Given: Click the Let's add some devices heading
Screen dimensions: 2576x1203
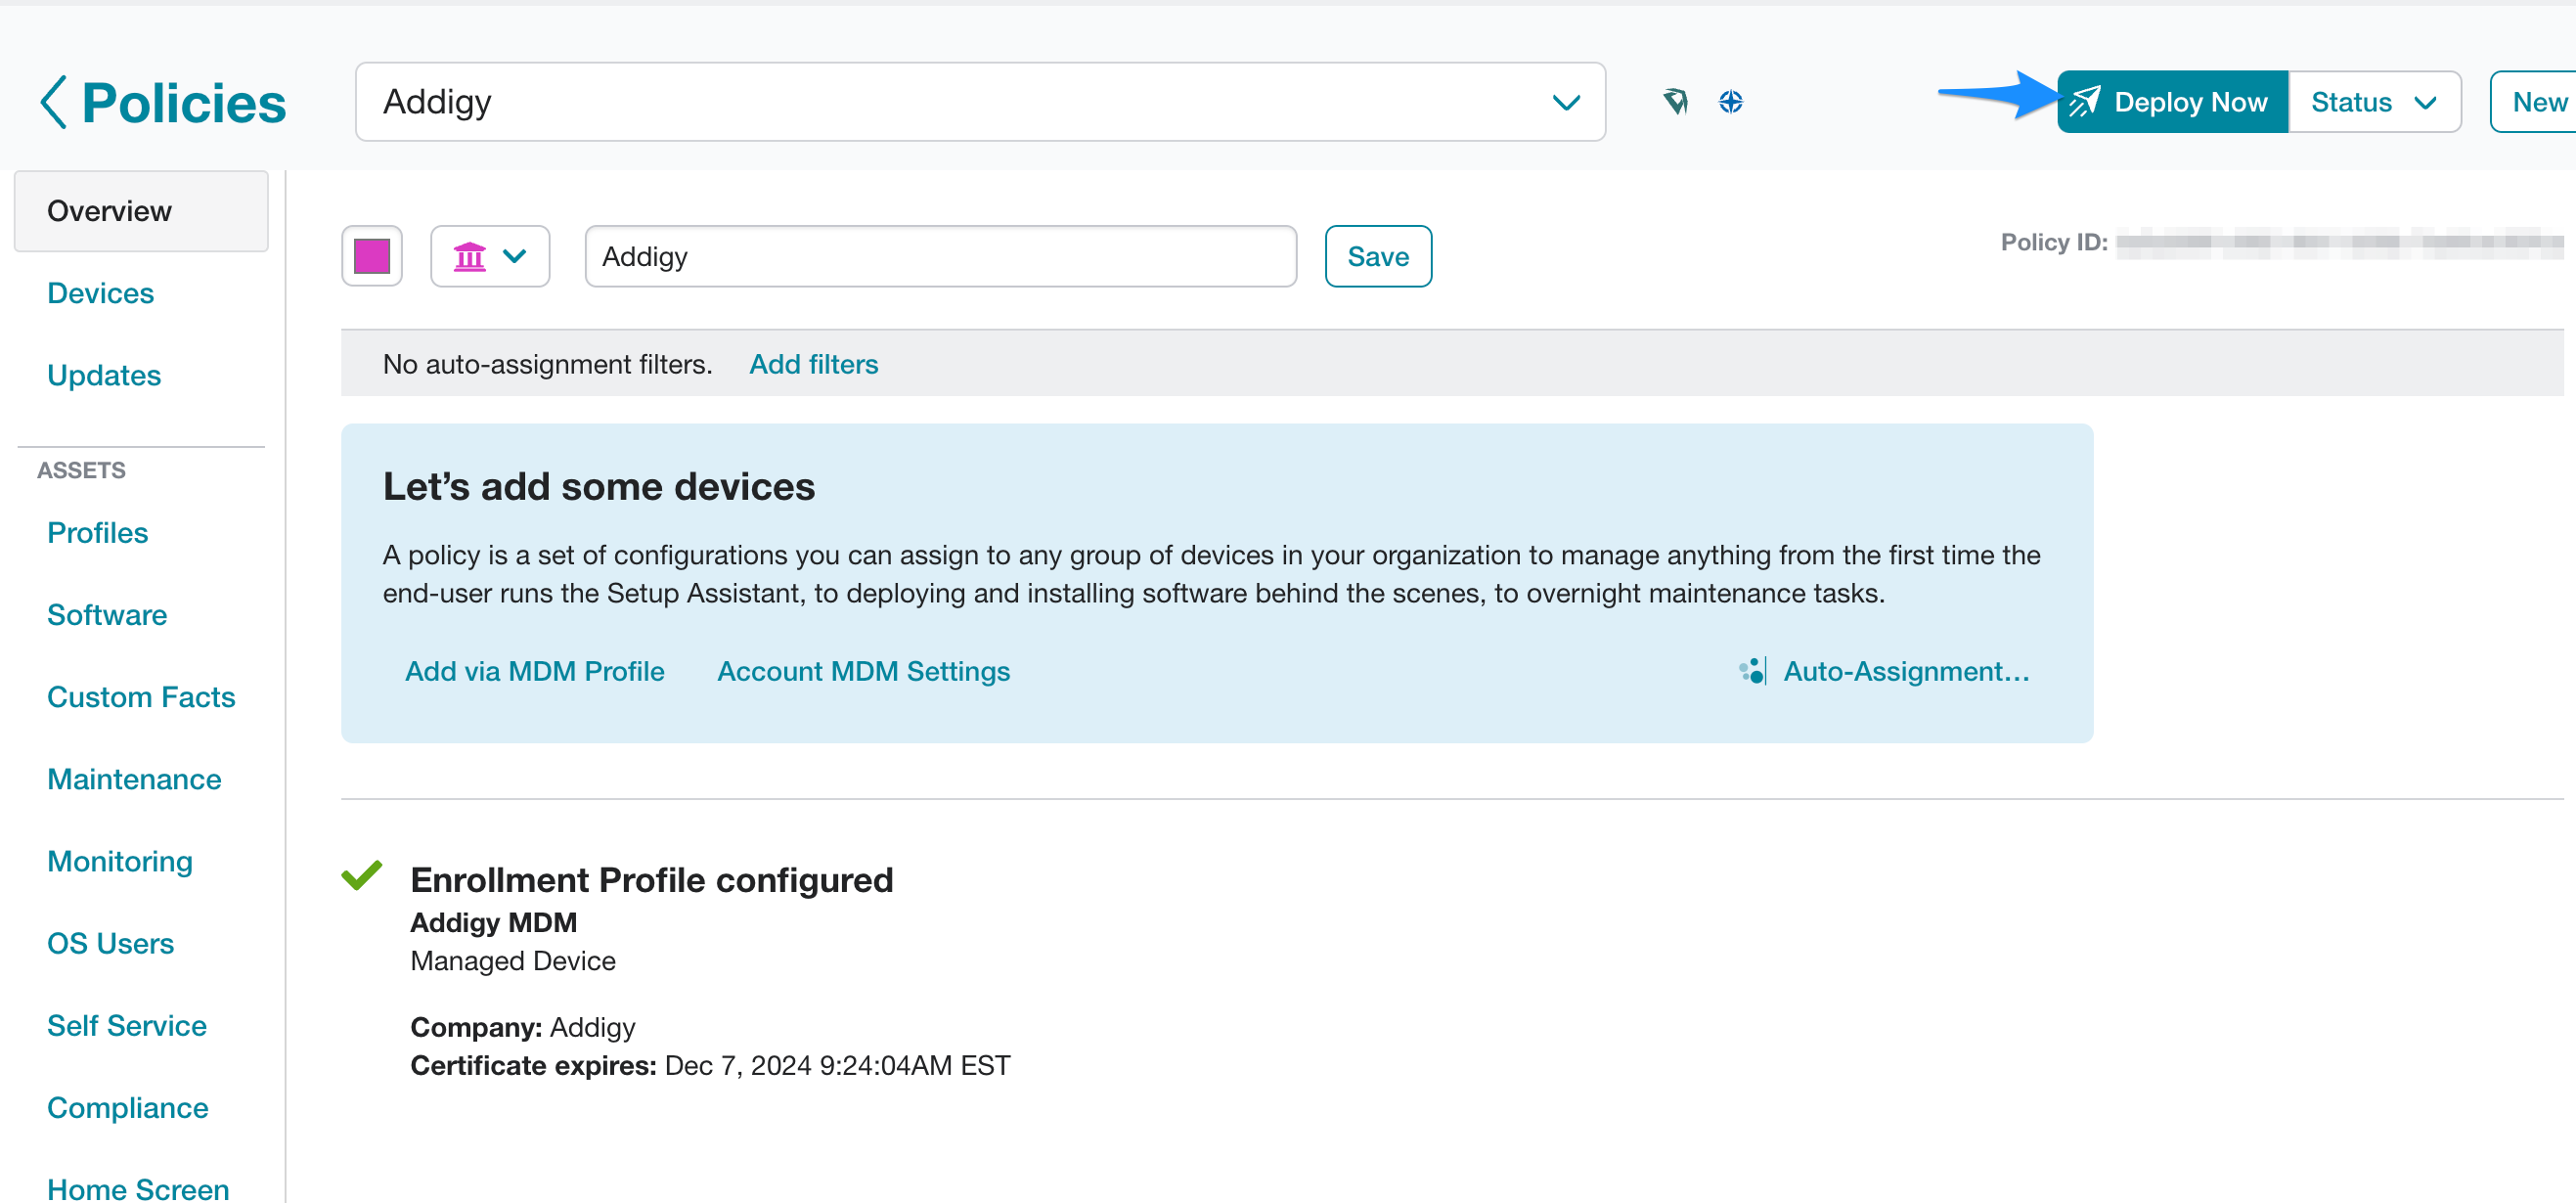Looking at the screenshot, I should coord(599,487).
